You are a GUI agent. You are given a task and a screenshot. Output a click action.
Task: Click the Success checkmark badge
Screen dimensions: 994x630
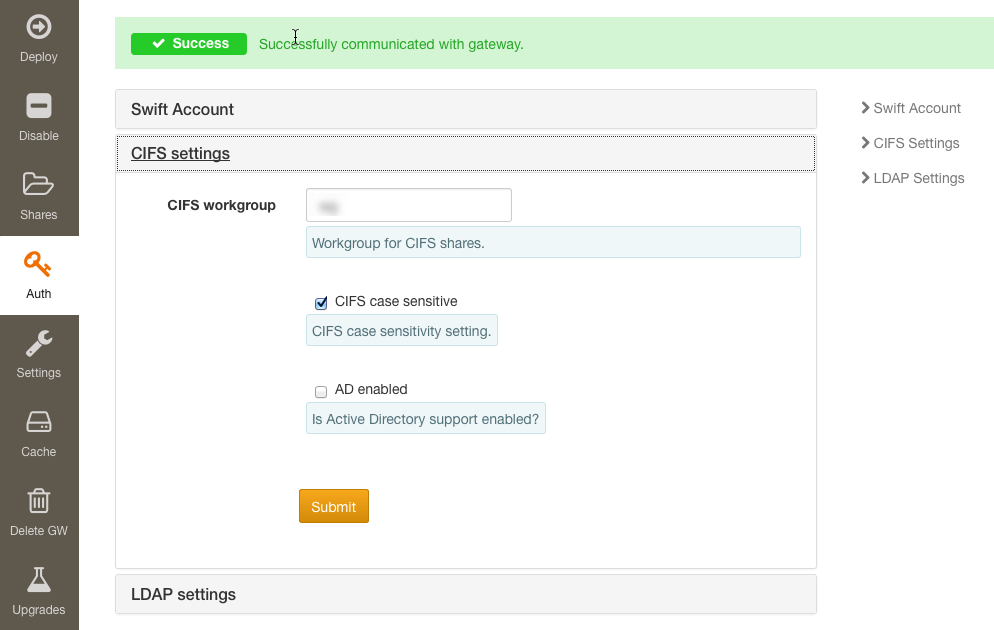[x=189, y=44]
